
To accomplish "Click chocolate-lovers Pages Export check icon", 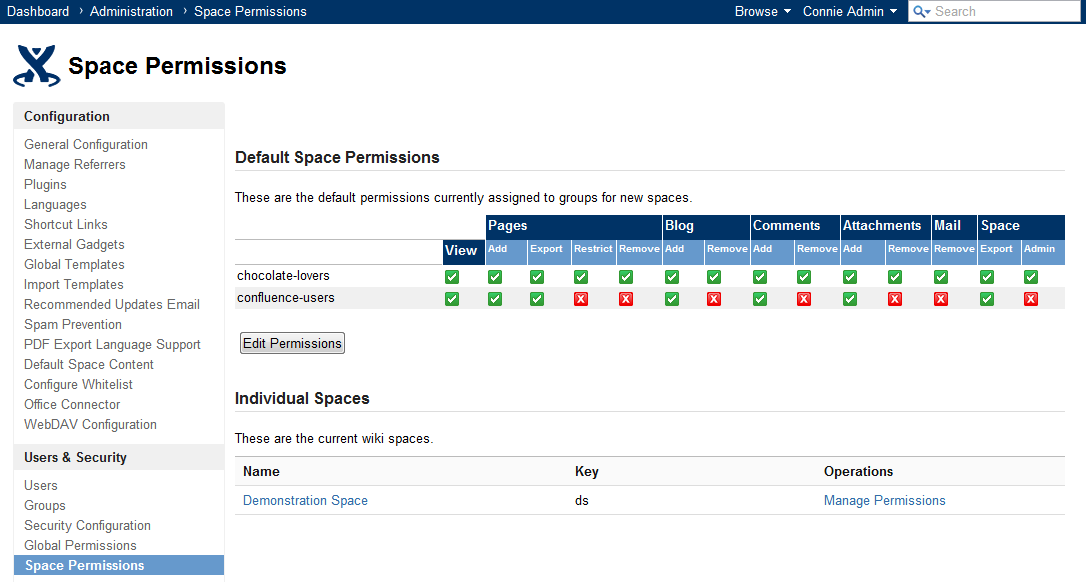I will click(x=537, y=277).
